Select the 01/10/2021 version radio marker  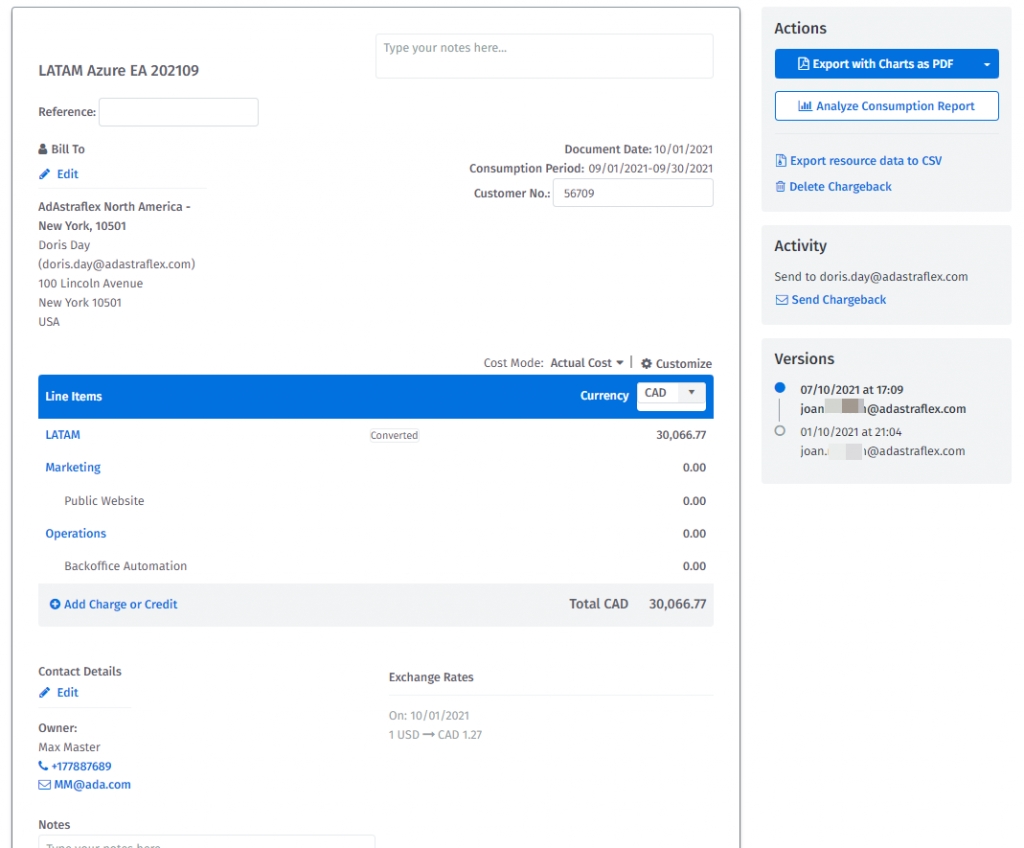[780, 431]
